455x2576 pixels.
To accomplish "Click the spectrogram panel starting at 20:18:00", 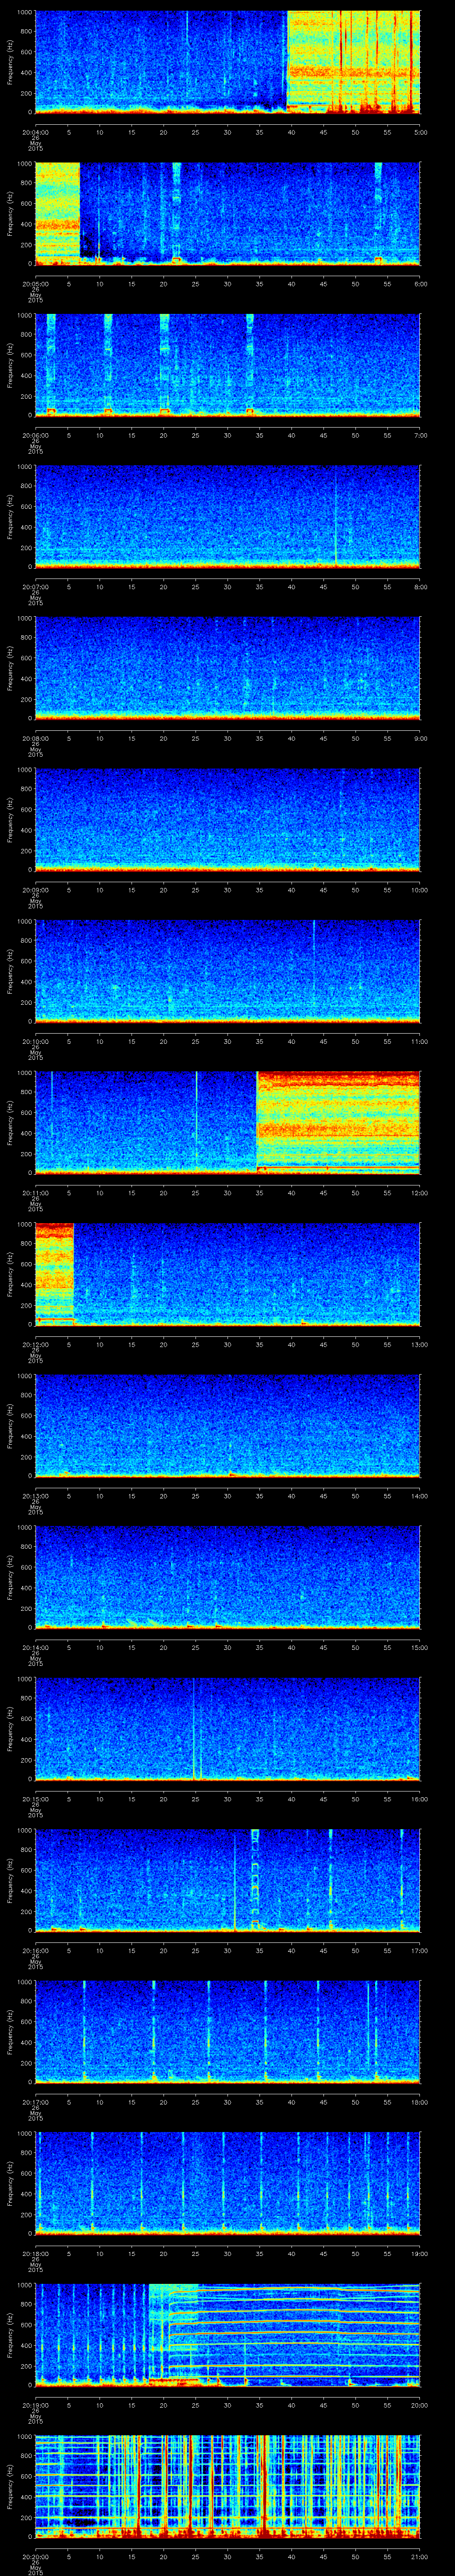I will pos(228,2184).
